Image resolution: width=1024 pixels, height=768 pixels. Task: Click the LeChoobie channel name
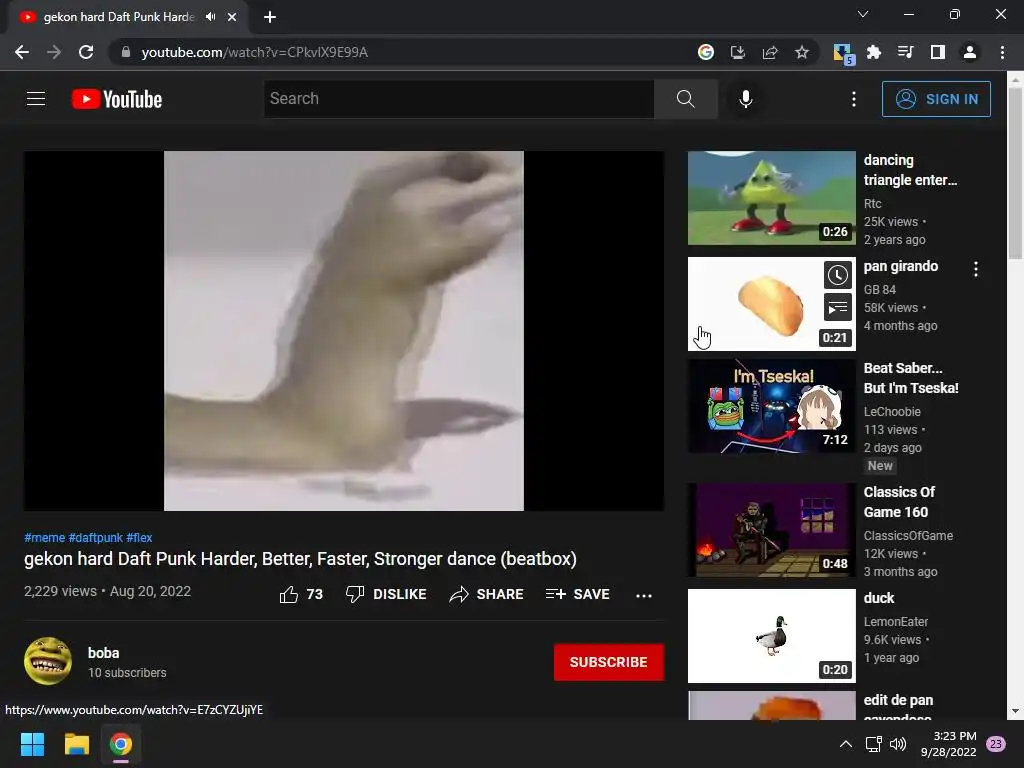892,411
